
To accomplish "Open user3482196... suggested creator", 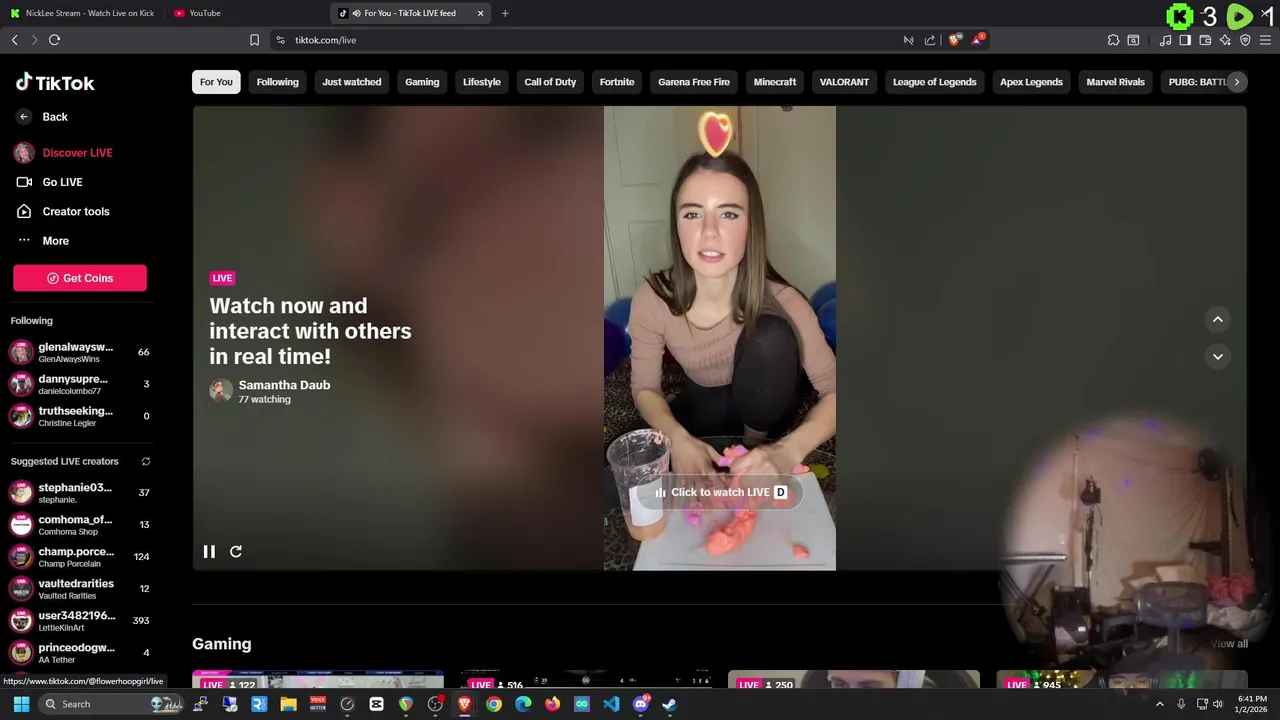I will click(80, 621).
